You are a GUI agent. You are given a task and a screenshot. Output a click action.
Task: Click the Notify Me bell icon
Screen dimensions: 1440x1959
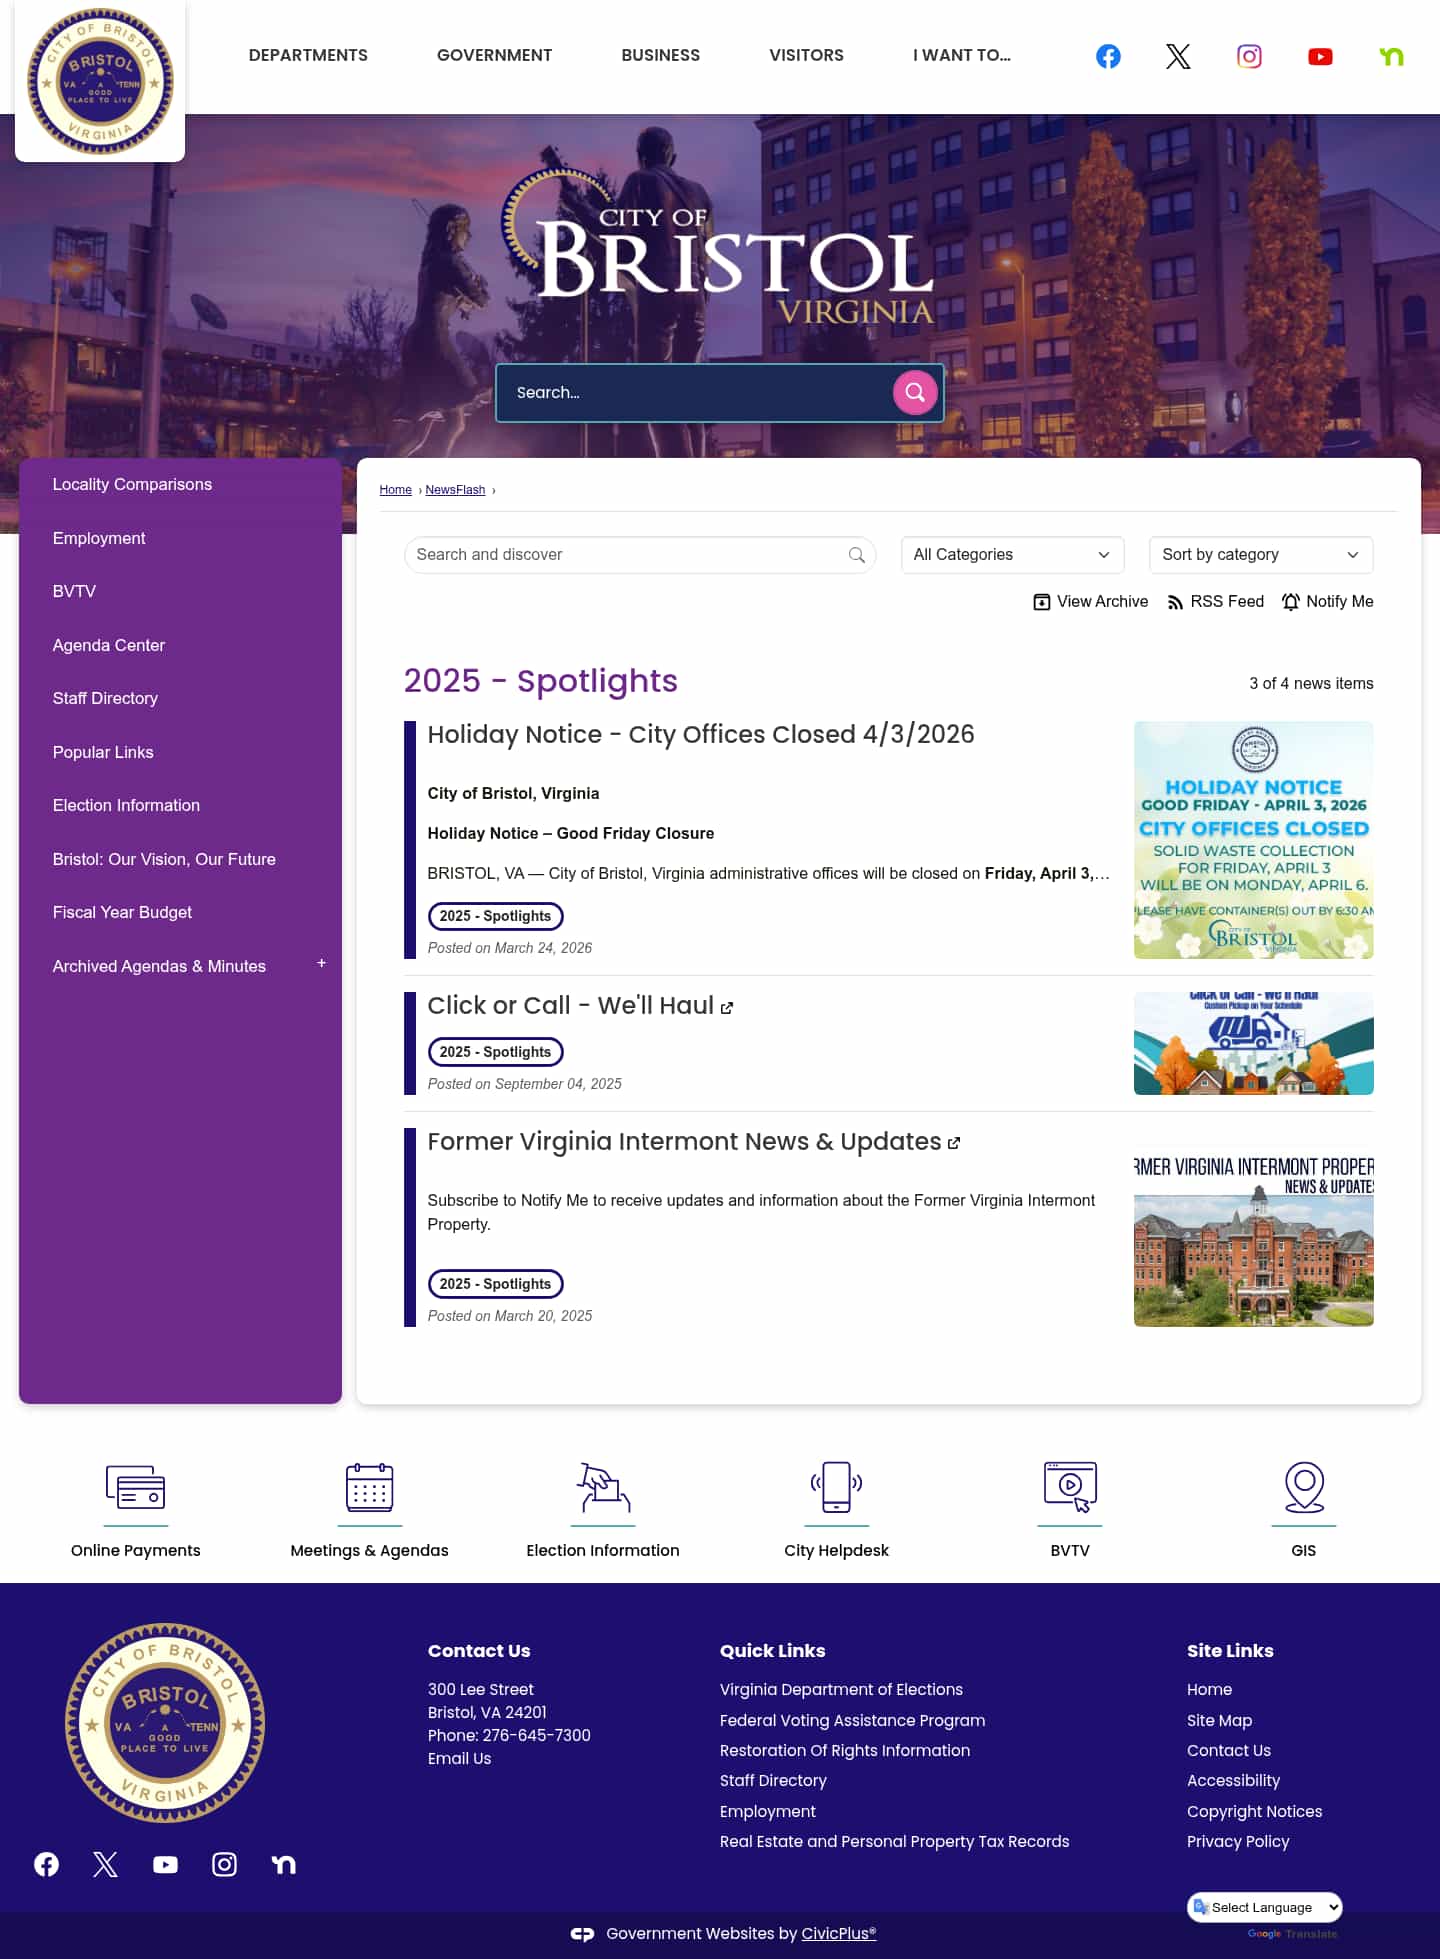click(x=1291, y=602)
